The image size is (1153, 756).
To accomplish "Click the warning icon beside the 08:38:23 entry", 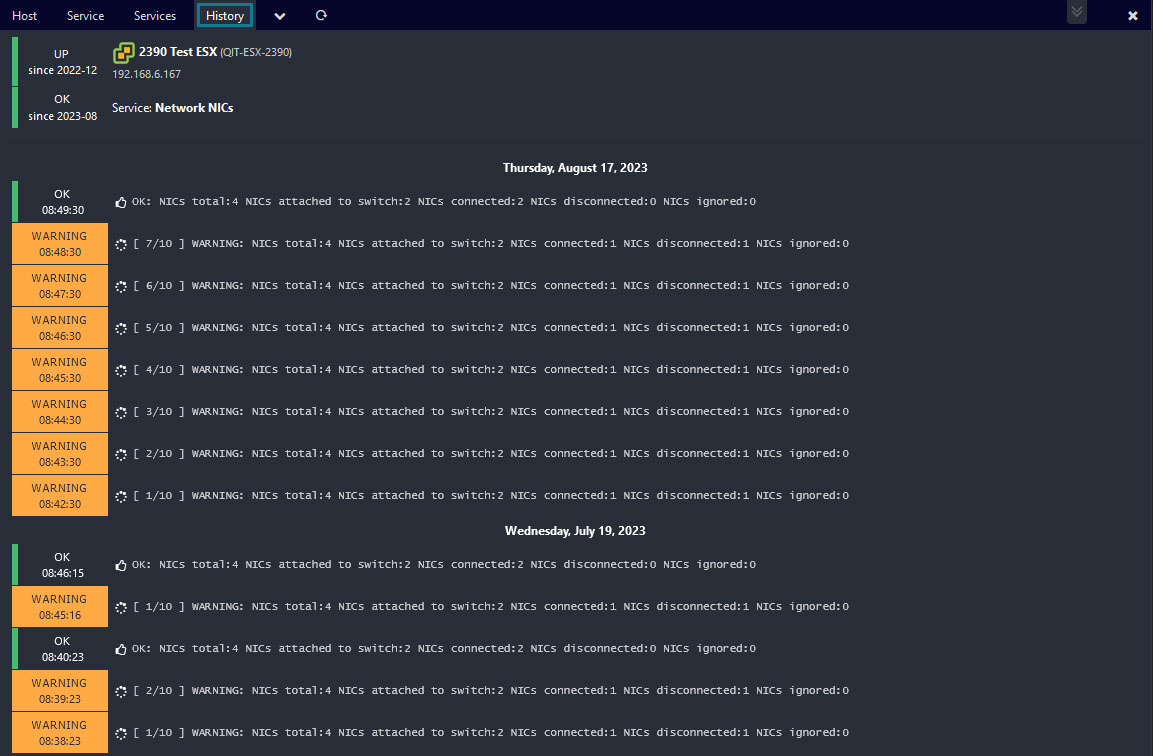I will tap(119, 731).
